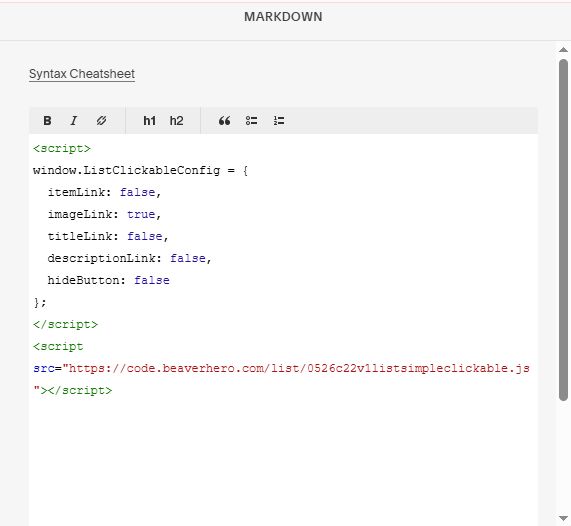571x526 pixels.
Task: Click the beaverhero script src URL
Action: 299,368
